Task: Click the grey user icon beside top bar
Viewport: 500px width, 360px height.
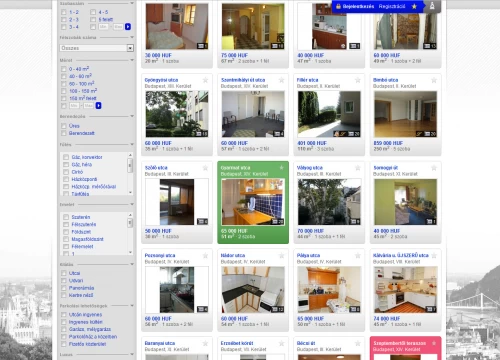Action: click(432, 6)
